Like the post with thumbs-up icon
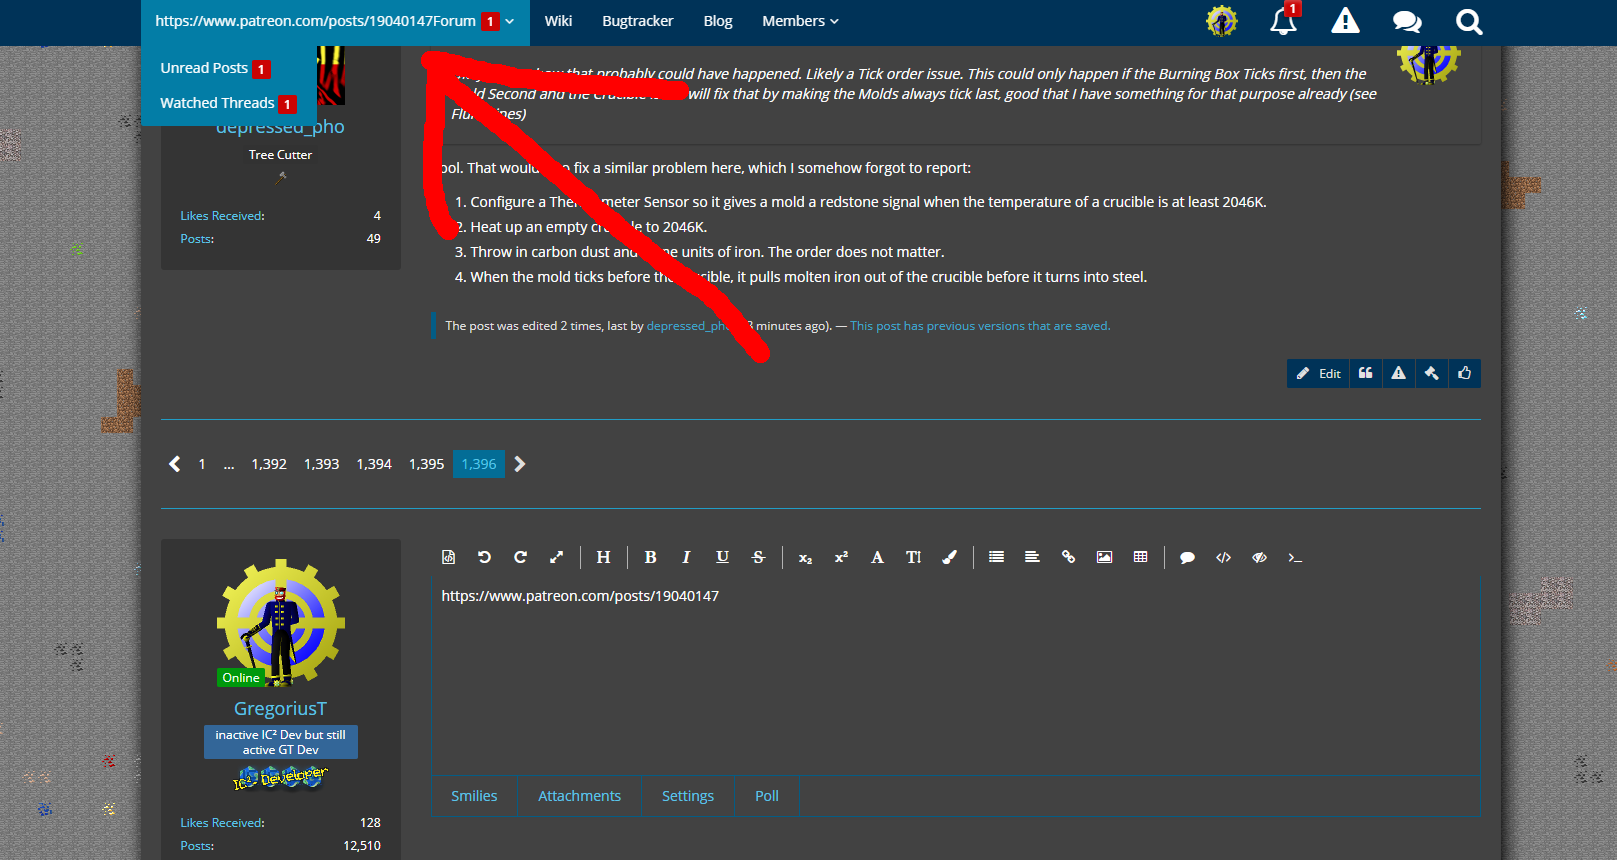This screenshot has height=860, width=1617. (1464, 373)
